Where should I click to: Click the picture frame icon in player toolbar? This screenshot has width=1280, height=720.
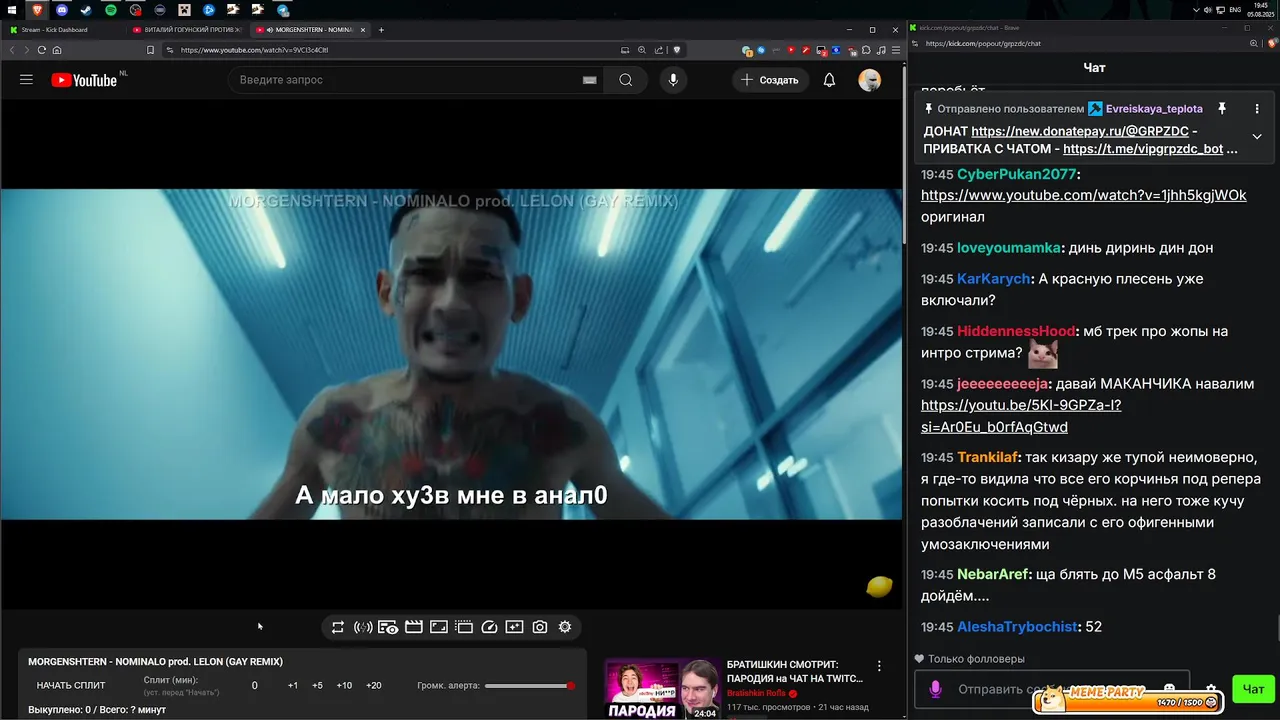point(439,627)
